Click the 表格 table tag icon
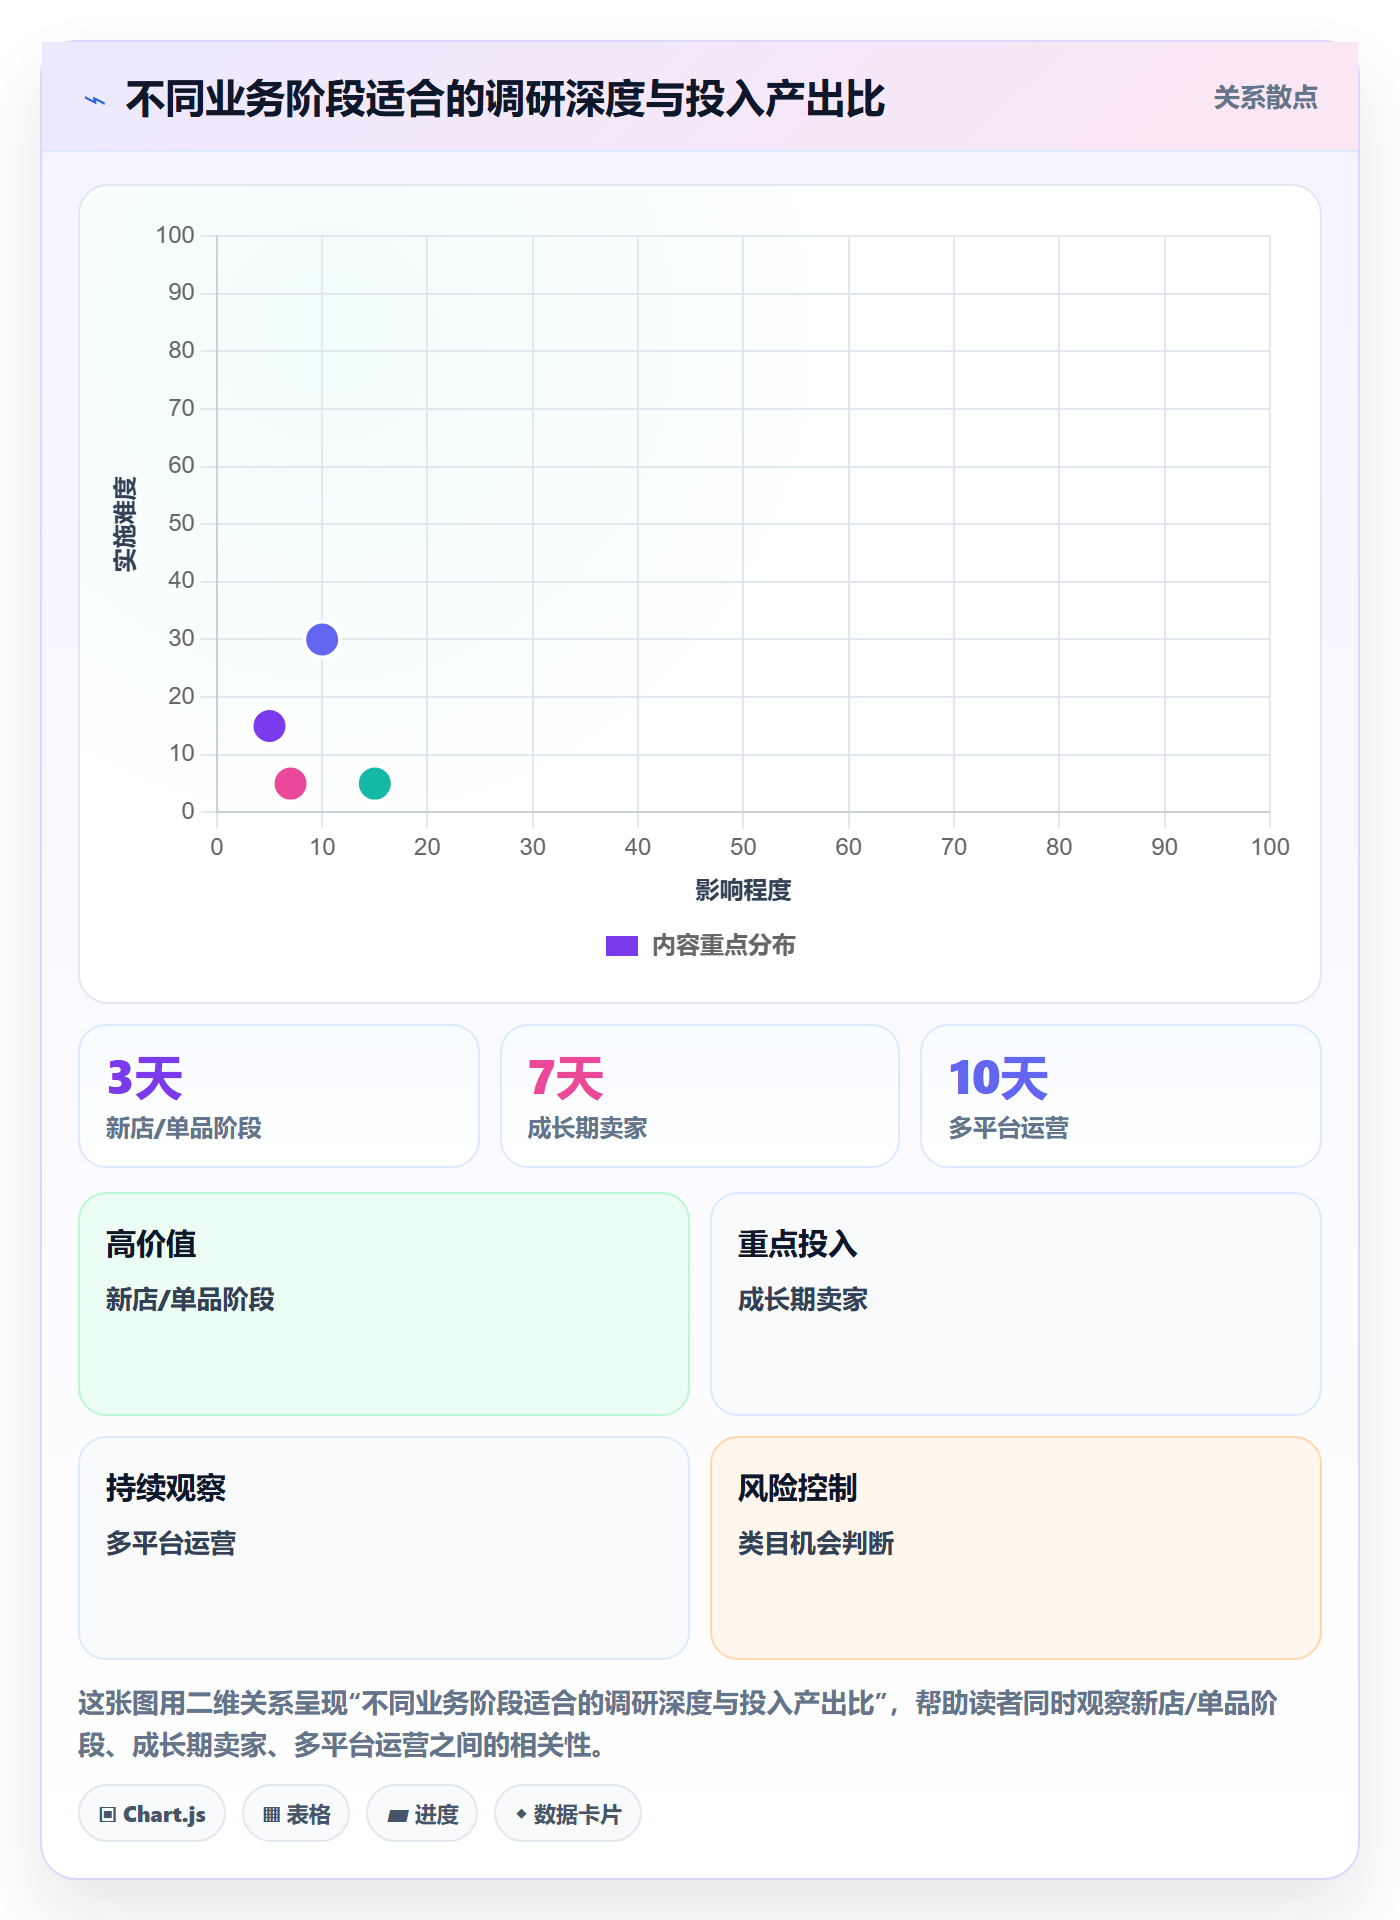1400x1920 pixels. (271, 1814)
